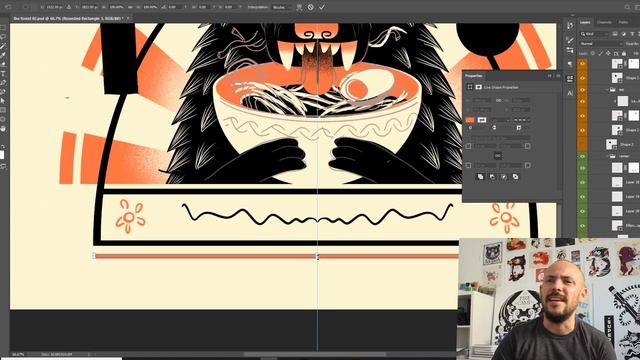This screenshot has width=640, height=360.
Task: Open the stroke width dropdown in Properties
Action: 500,120
